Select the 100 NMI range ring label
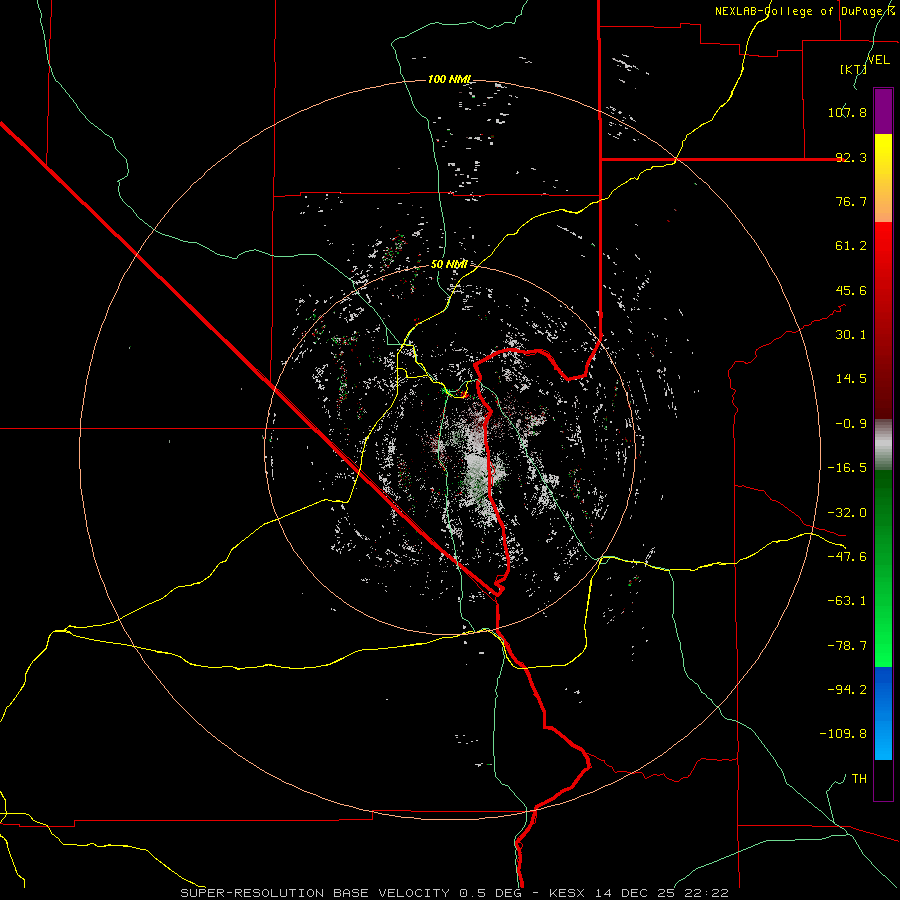The height and width of the screenshot is (900, 900). [449, 79]
